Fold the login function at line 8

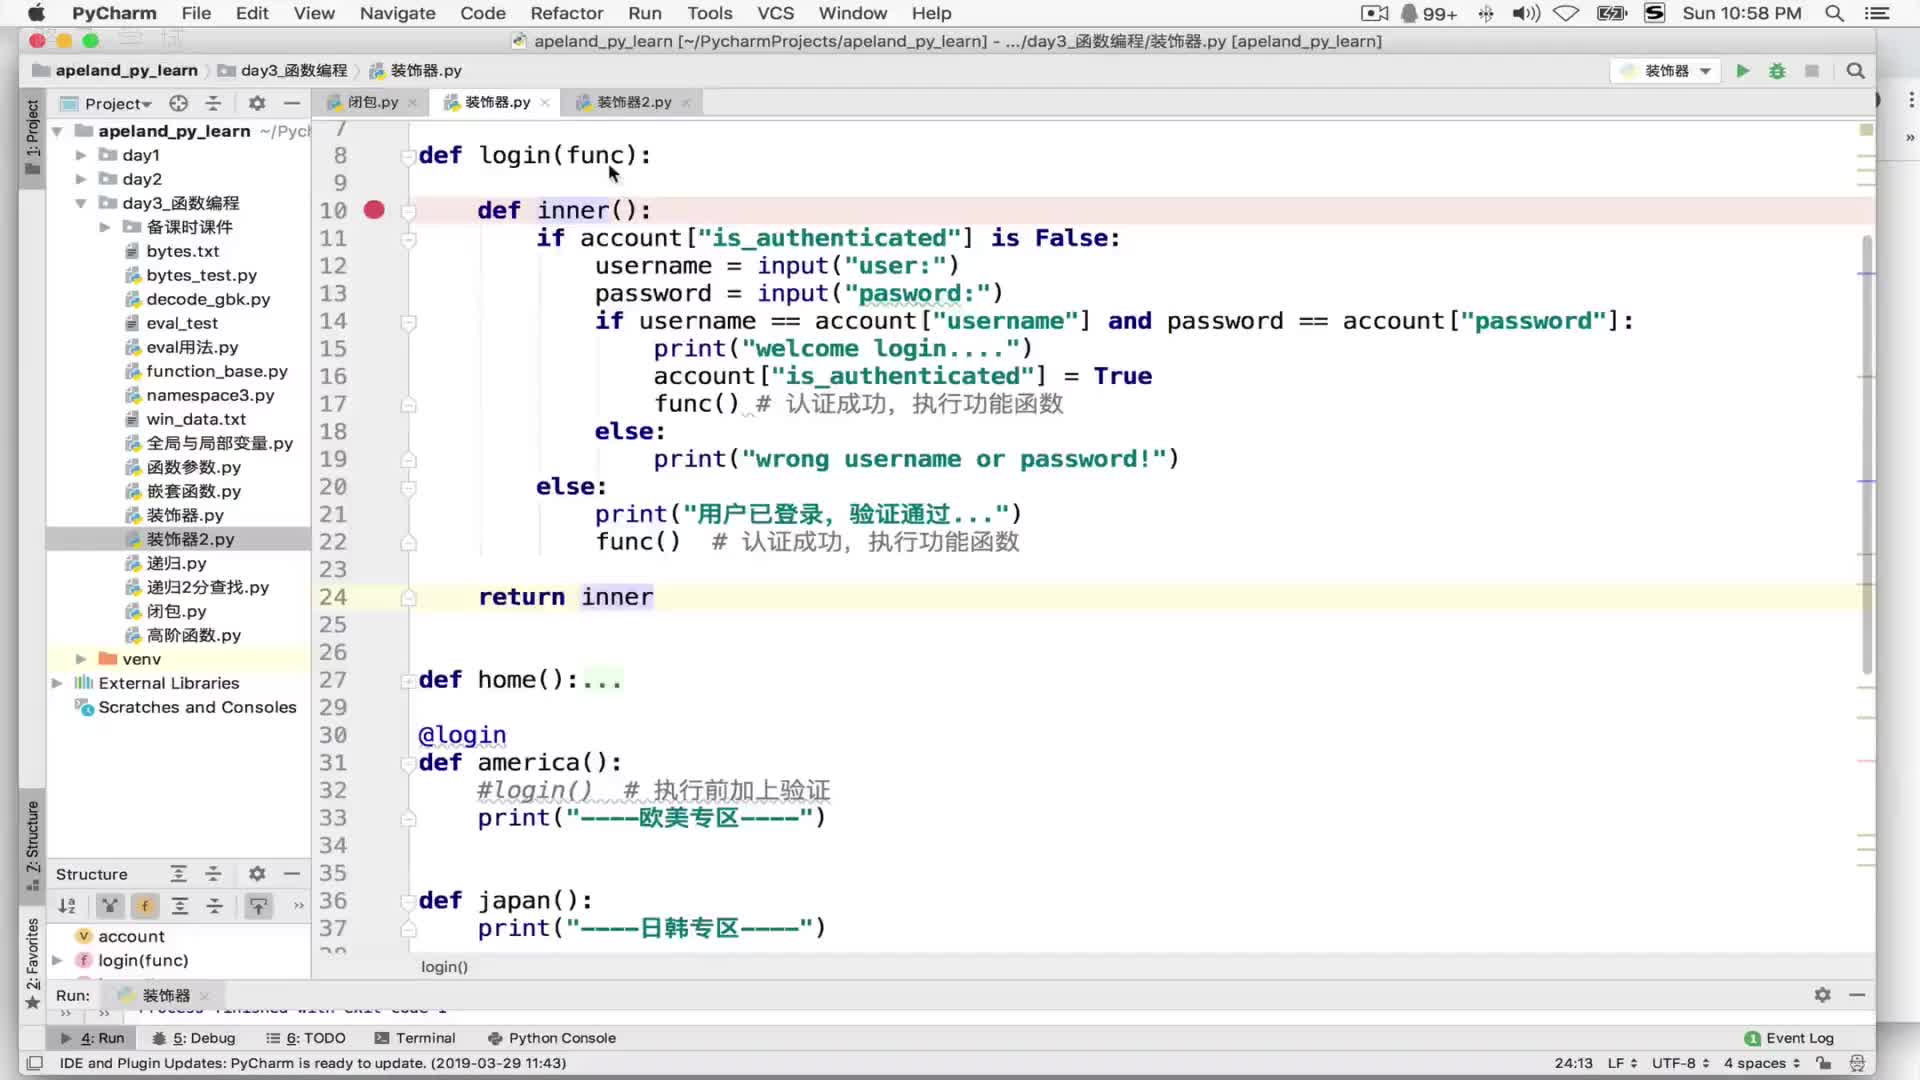[x=408, y=156]
